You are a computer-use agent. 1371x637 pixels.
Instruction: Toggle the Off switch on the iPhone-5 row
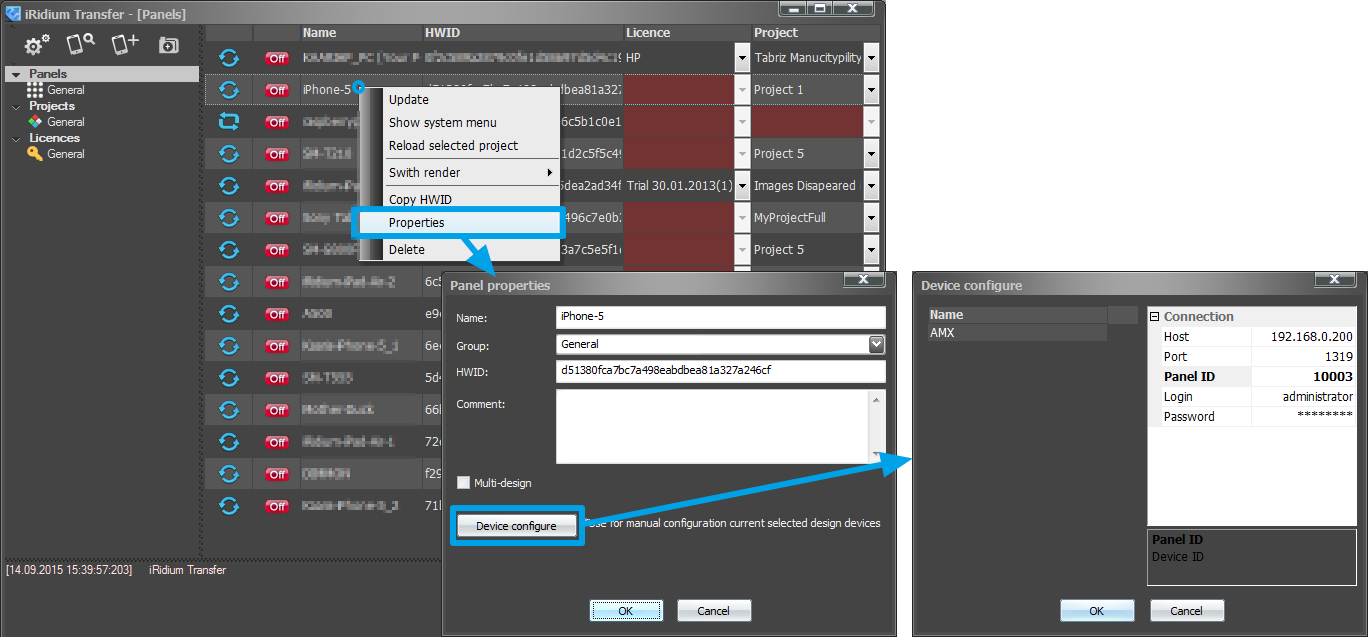pos(276,90)
